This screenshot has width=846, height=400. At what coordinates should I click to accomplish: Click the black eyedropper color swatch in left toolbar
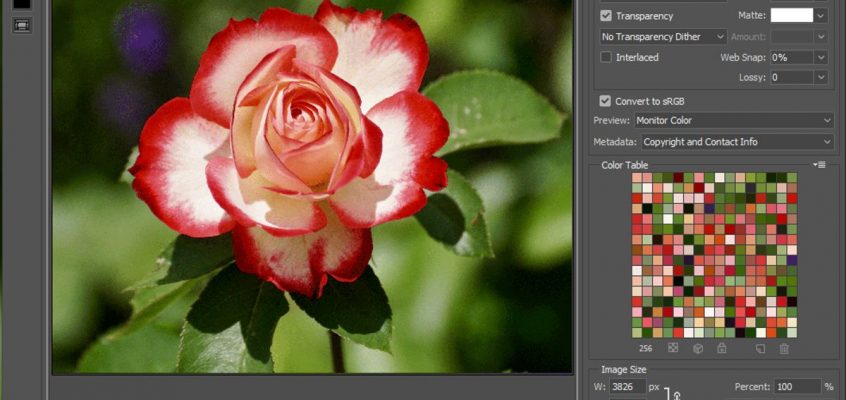pos(22,4)
